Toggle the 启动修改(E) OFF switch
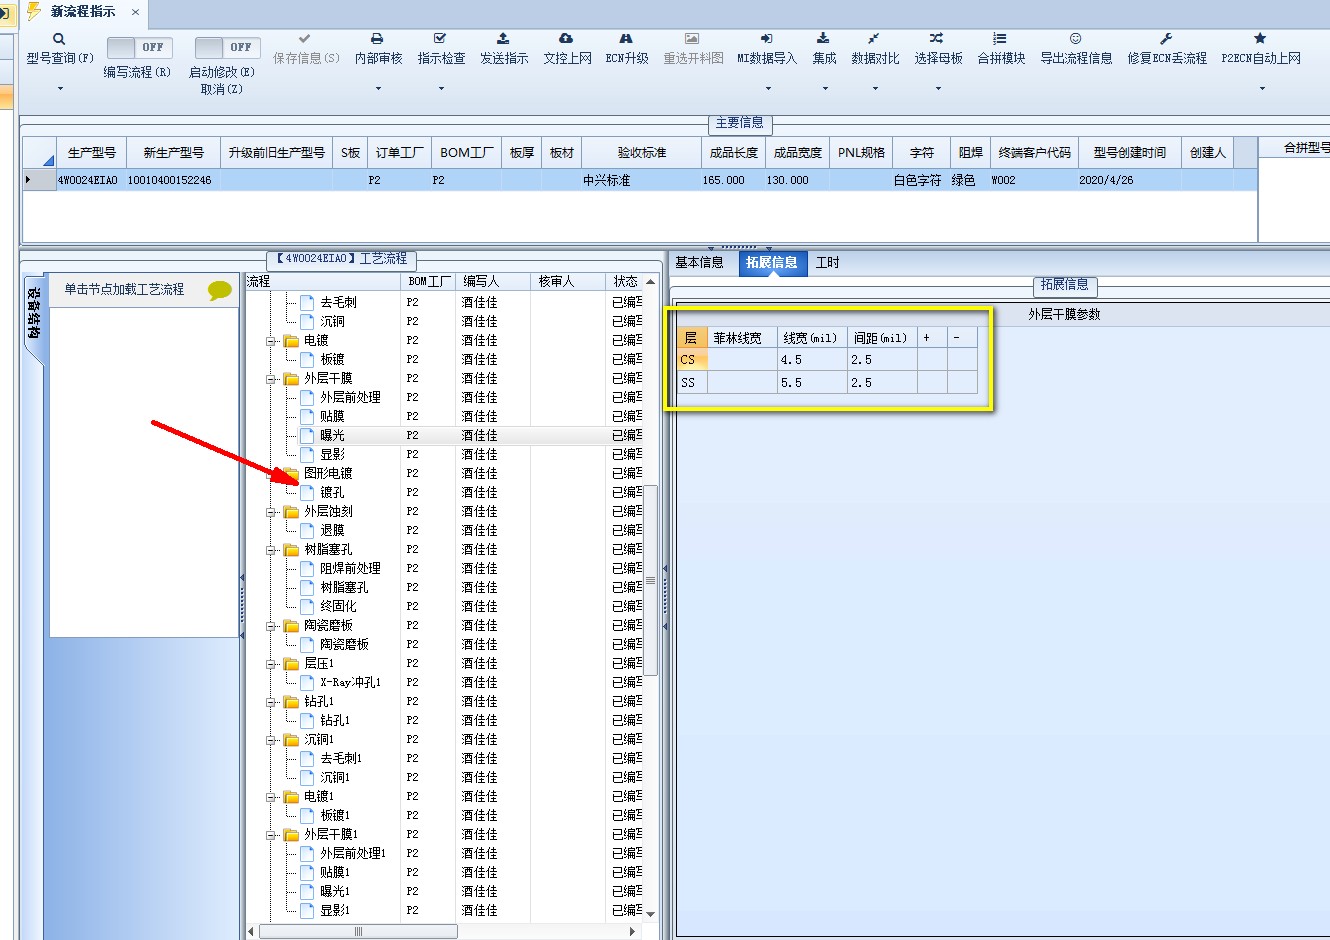Image resolution: width=1330 pixels, height=940 pixels. (x=227, y=47)
